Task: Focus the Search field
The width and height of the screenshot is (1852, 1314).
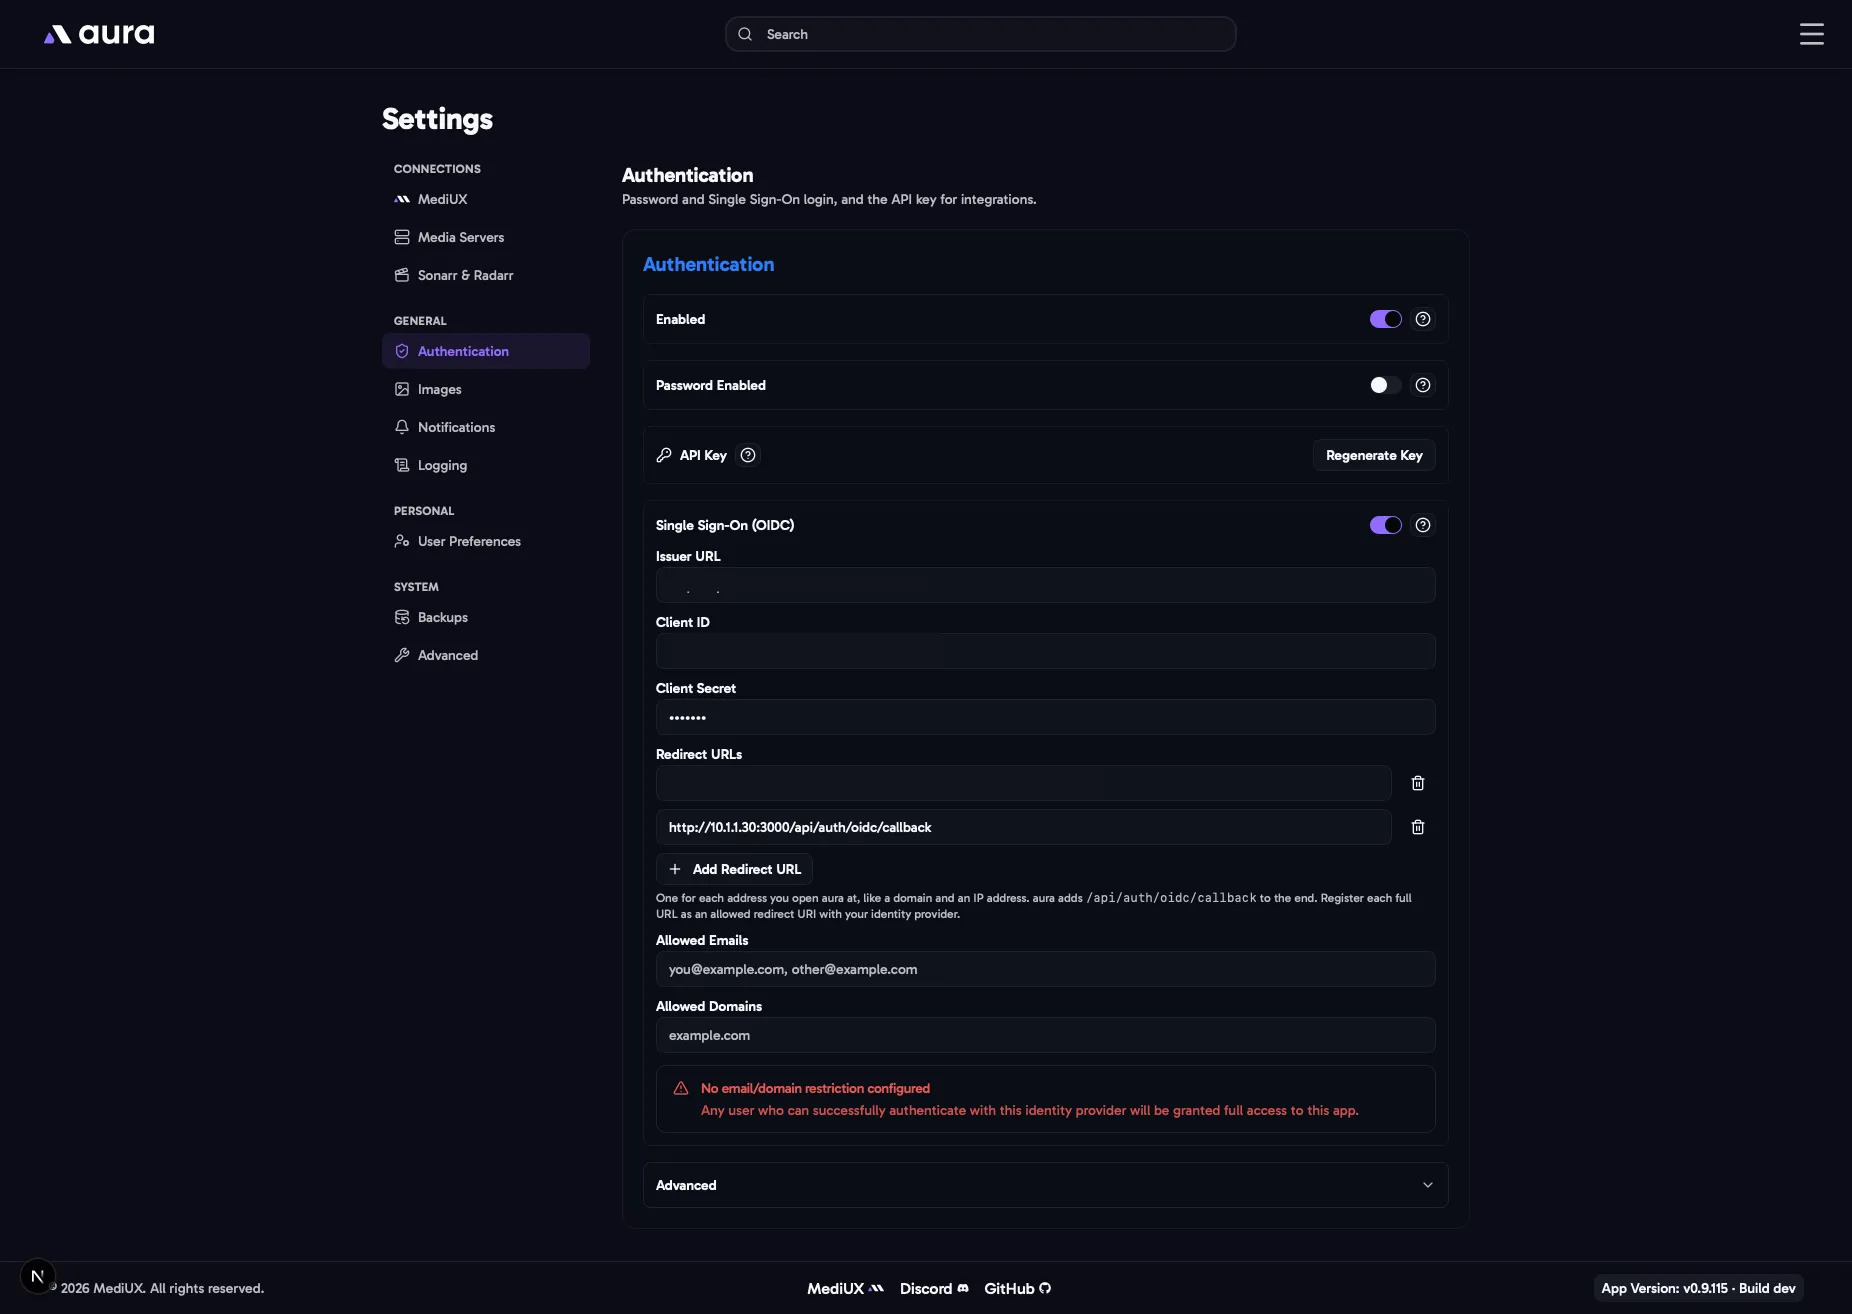Action: click(x=980, y=34)
